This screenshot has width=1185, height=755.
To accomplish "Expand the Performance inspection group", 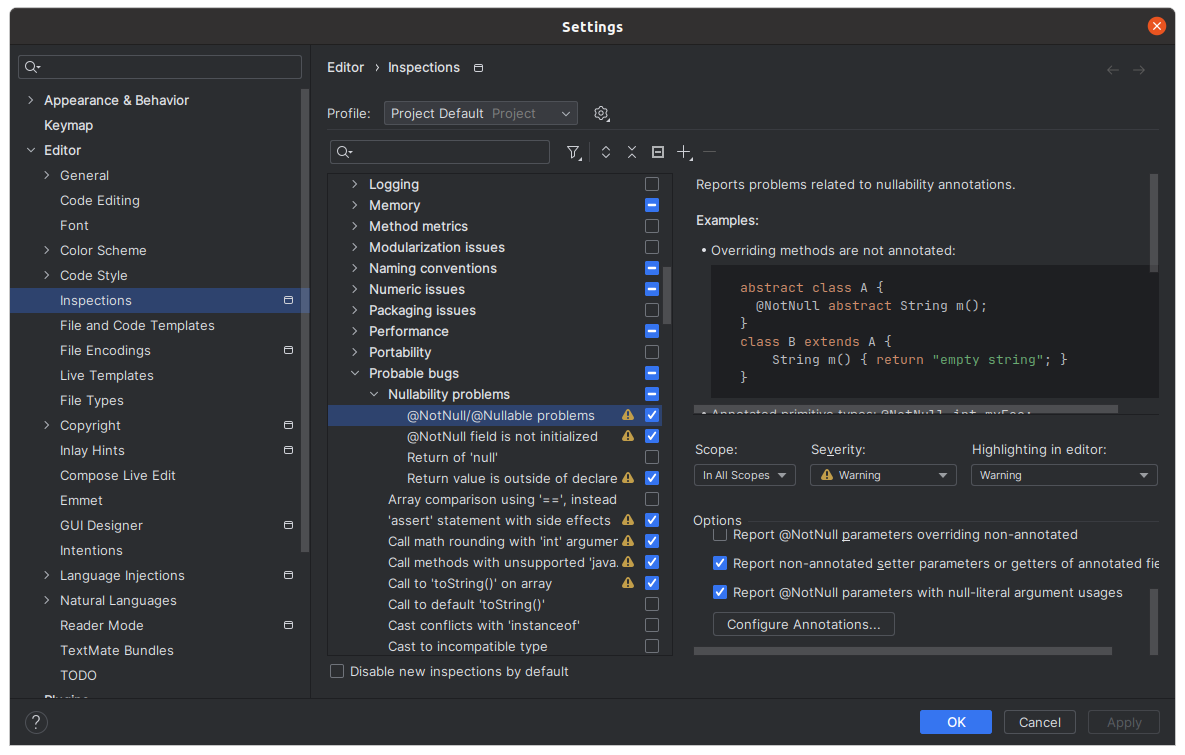I will (355, 331).
